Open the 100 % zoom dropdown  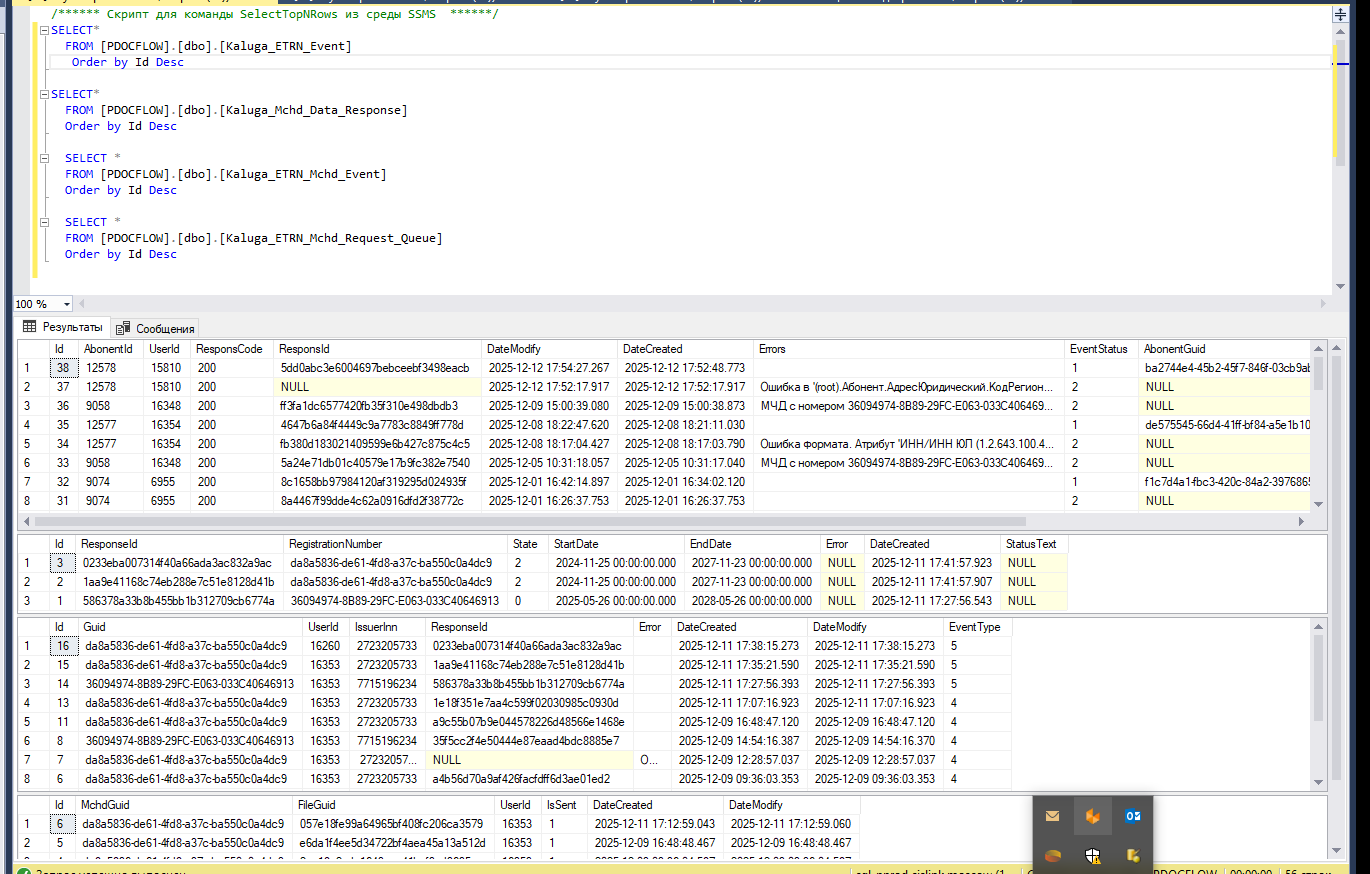[x=67, y=304]
